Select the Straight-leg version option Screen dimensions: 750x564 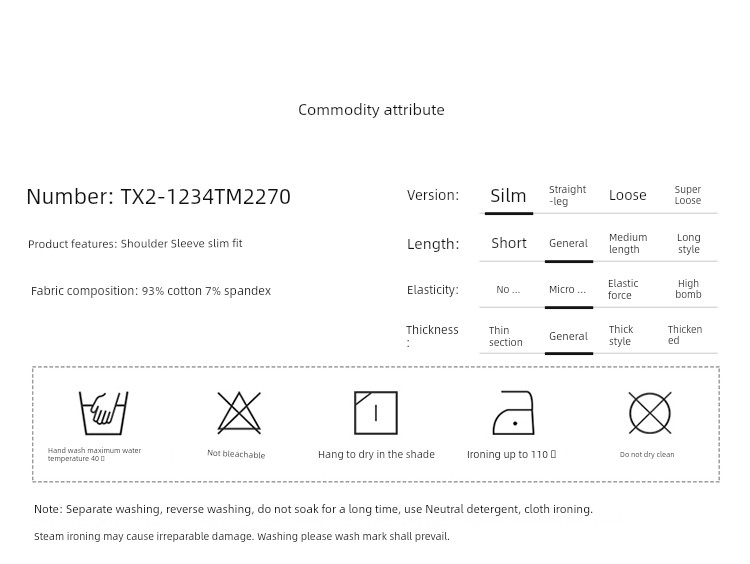tap(567, 195)
